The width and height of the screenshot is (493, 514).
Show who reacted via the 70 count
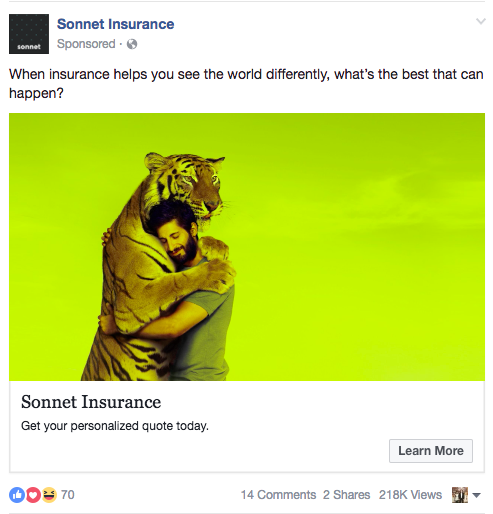[x=68, y=495]
